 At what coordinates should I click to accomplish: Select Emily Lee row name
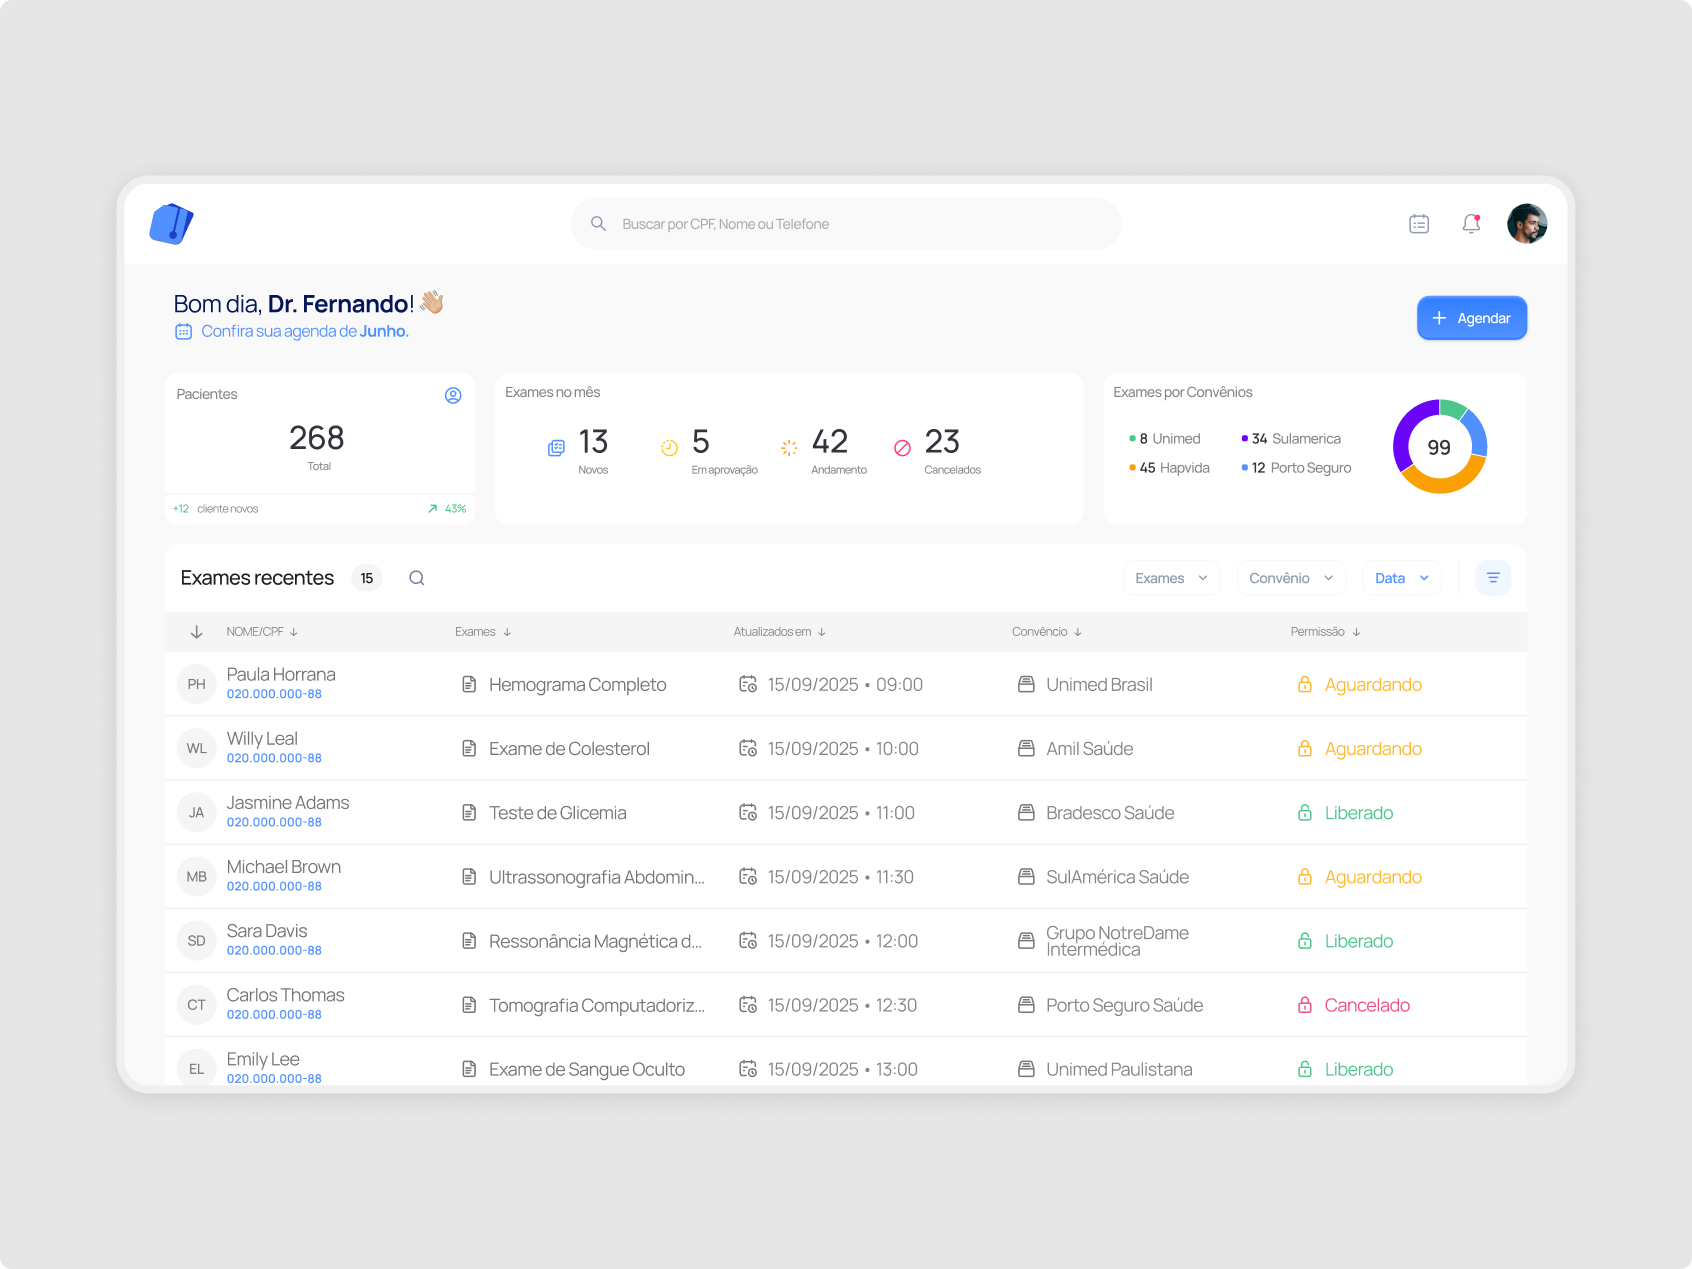[263, 1059]
